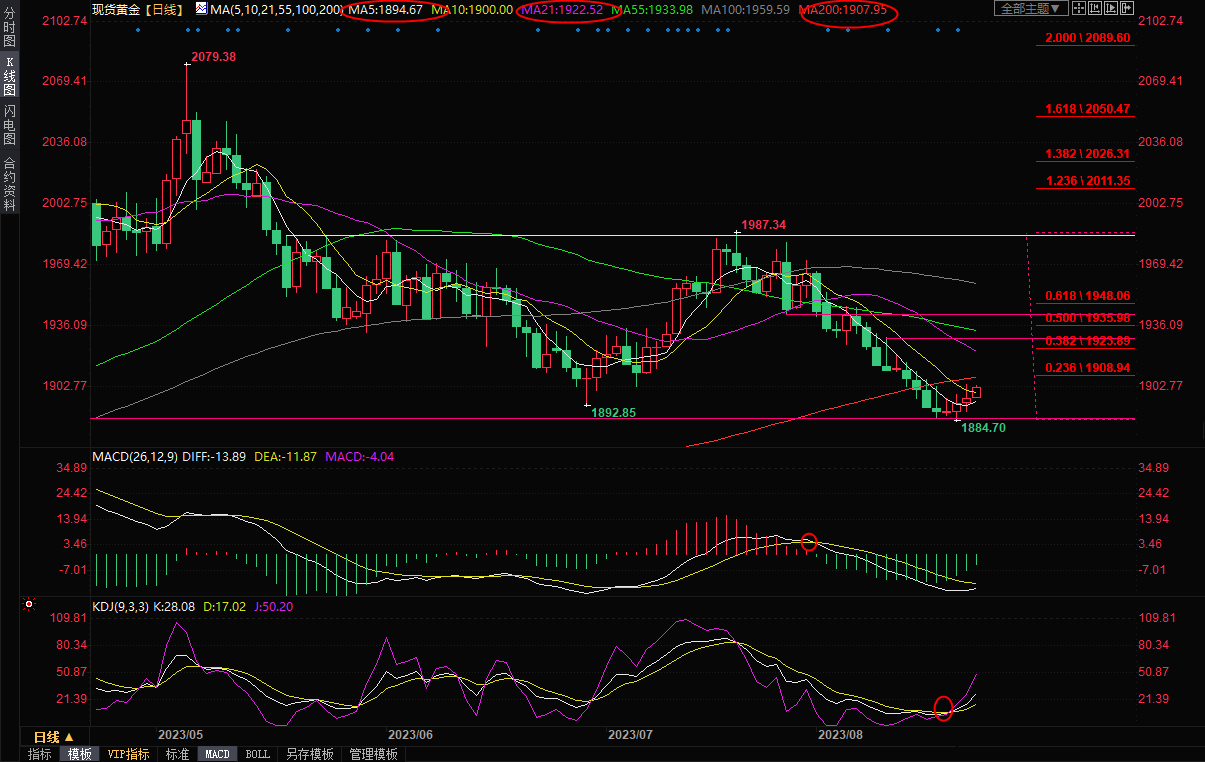Click the 2023/05 date label
The width and height of the screenshot is (1205, 762).
[180, 734]
